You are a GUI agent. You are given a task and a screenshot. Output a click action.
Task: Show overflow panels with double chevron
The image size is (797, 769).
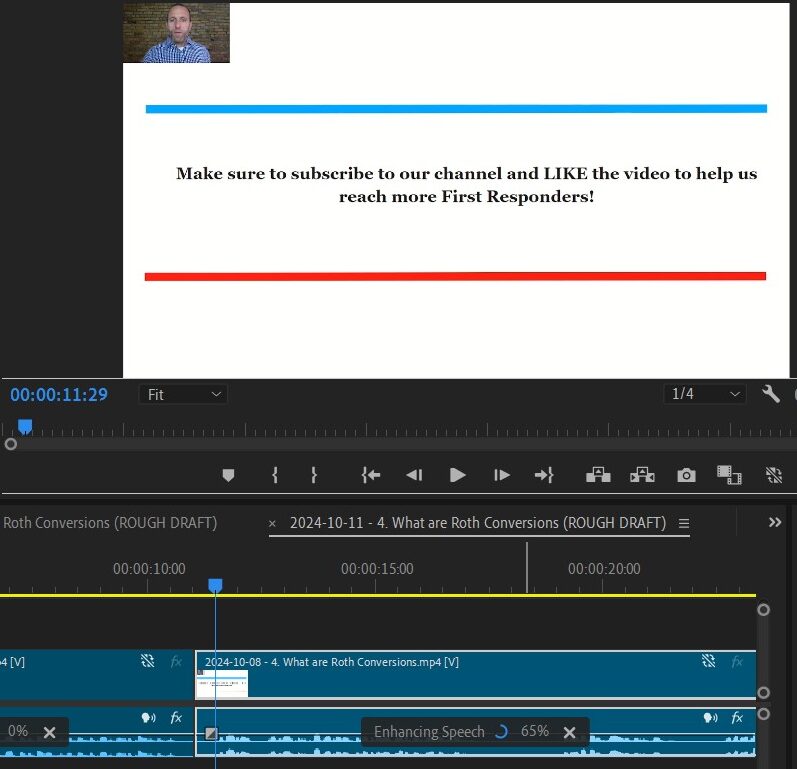pyautogui.click(x=775, y=522)
